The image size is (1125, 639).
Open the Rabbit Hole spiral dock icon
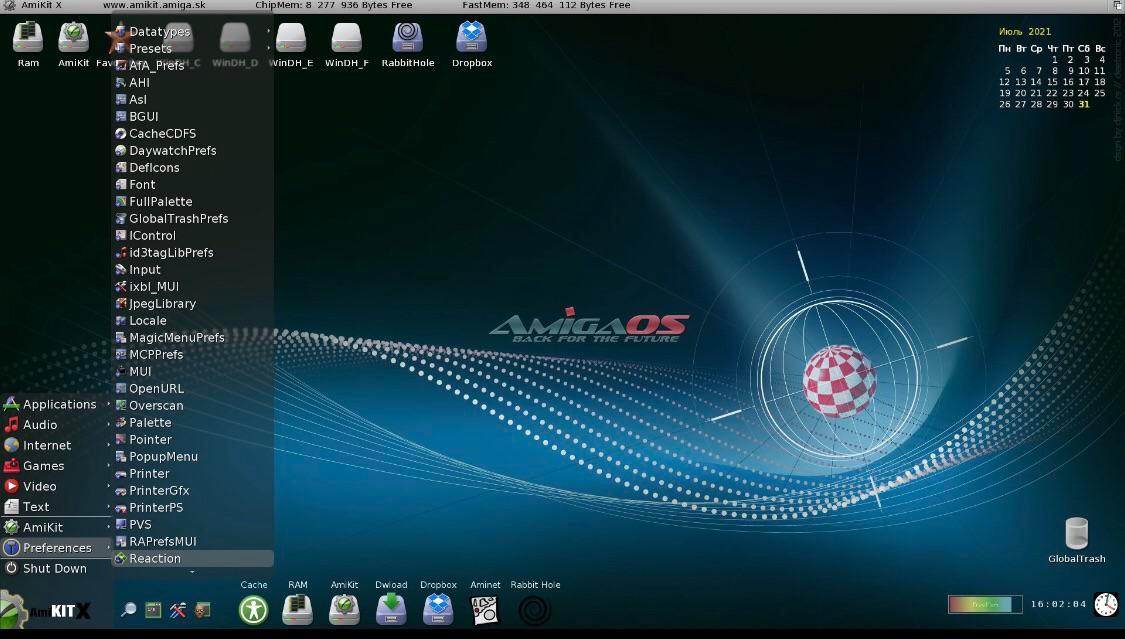(535, 609)
